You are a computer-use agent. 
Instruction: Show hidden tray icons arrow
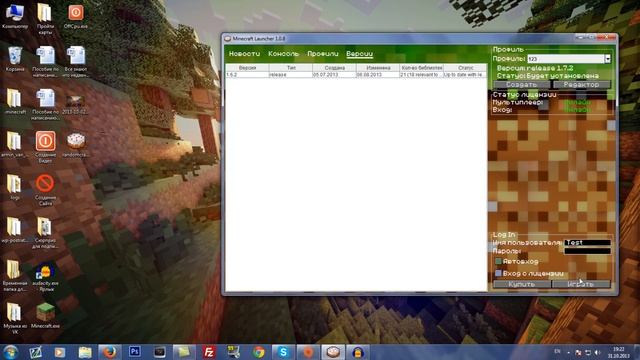point(568,352)
